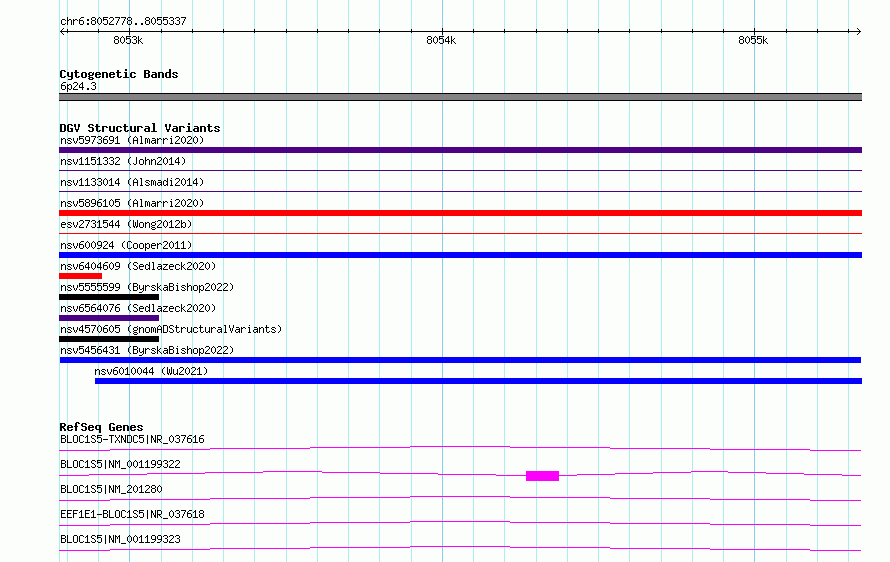The image size is (890, 562).
Task: Open variant nsv6010044 (Wu2021) label
Action: point(151,371)
